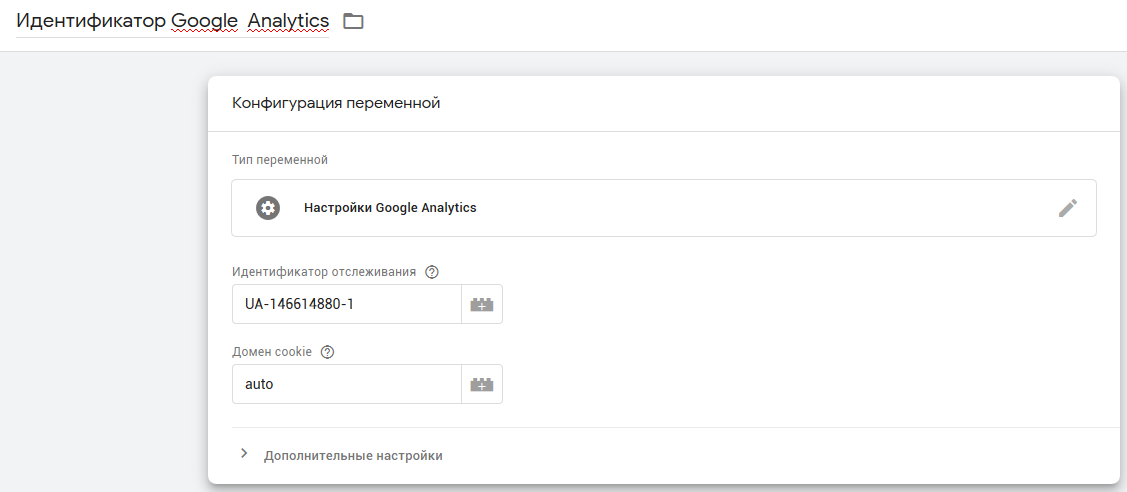Focus tracking ID field with UA-146614880-1
Viewport: 1127px width, 492px height.
tap(346, 305)
